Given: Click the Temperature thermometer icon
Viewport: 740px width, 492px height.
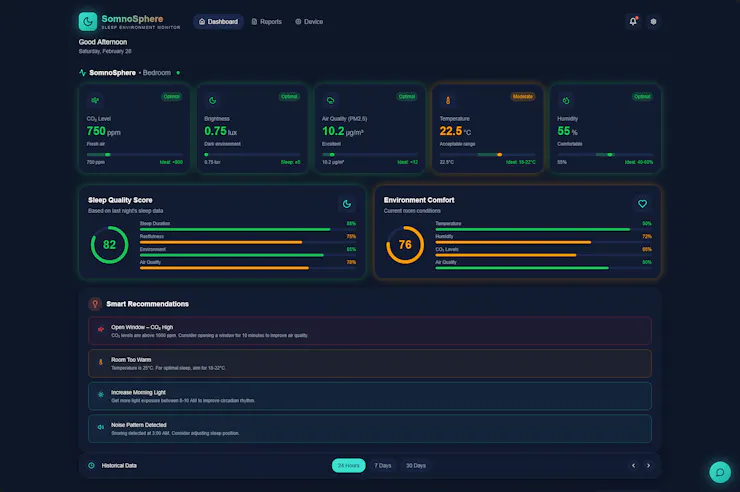Looking at the screenshot, I should pyautogui.click(x=448, y=100).
